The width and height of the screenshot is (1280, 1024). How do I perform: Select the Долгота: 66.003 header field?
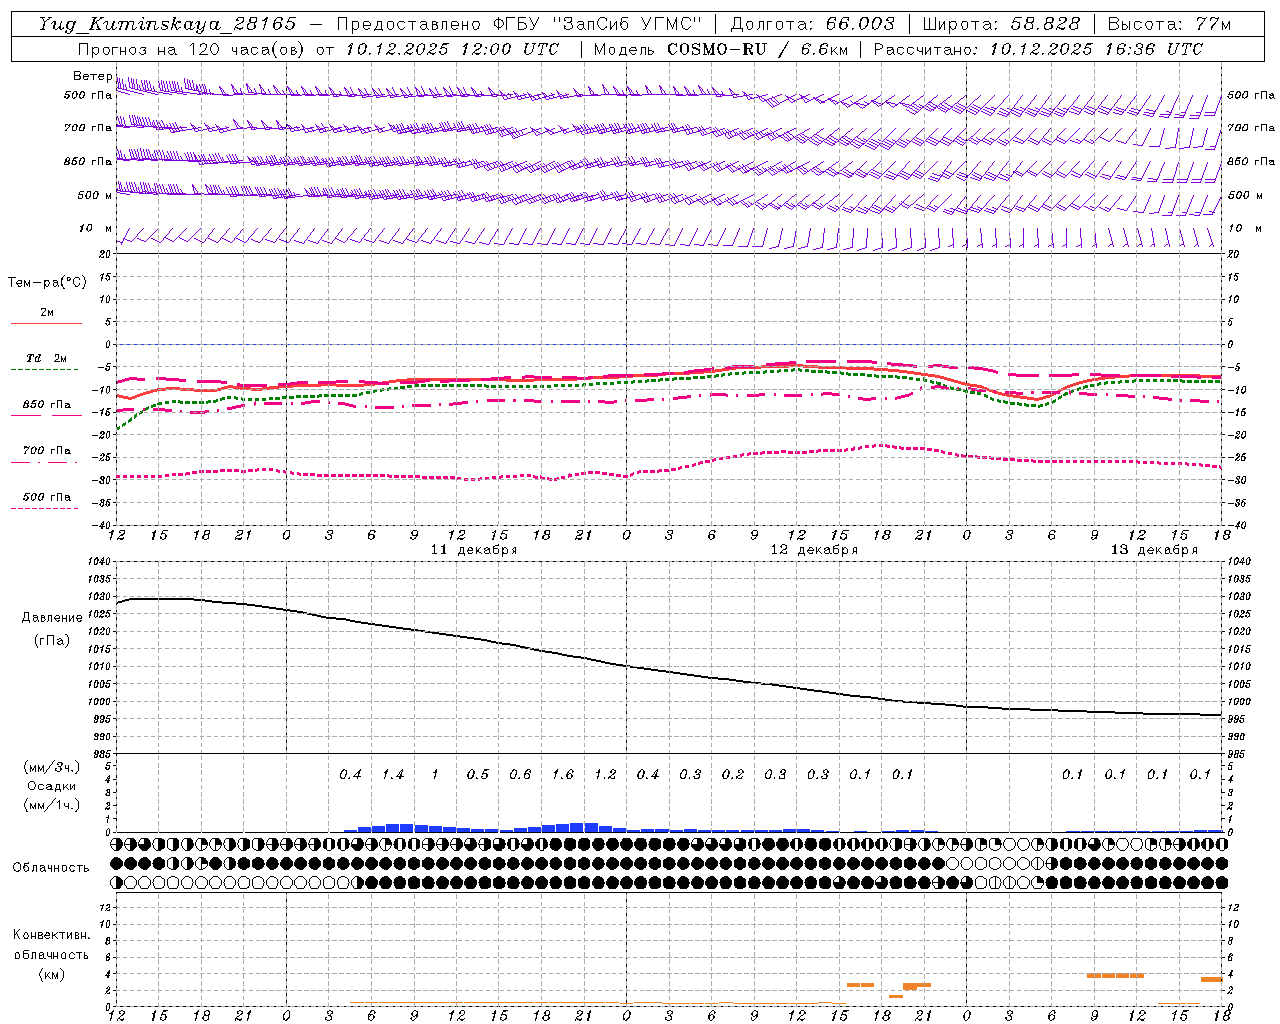(x=812, y=24)
